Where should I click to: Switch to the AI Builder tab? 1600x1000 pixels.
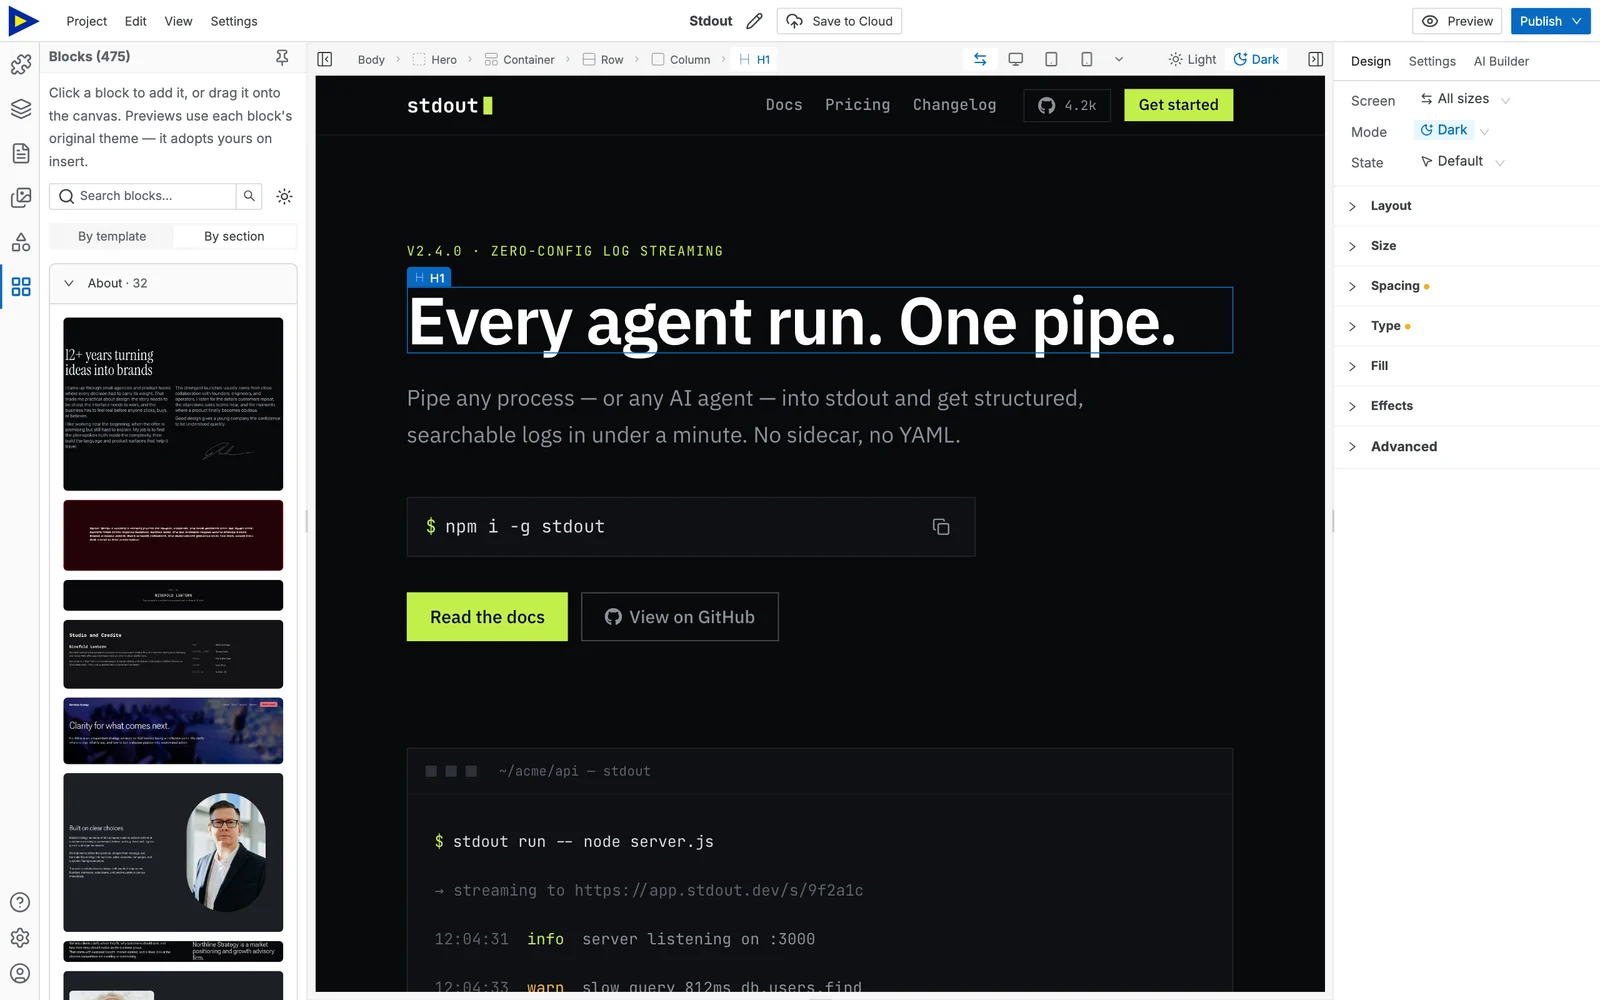(x=1501, y=62)
